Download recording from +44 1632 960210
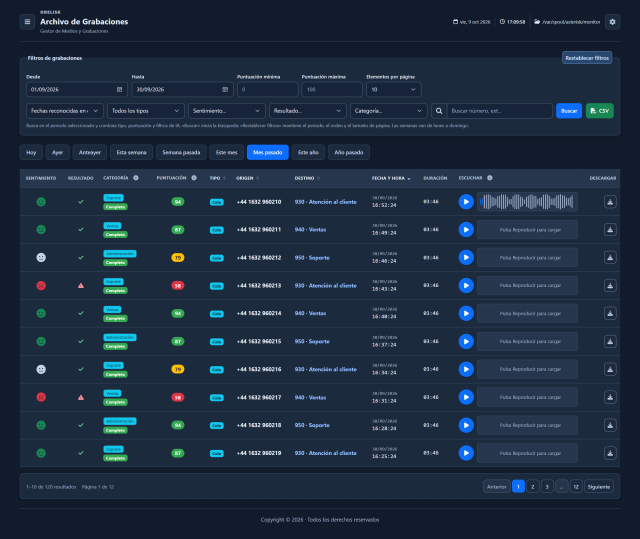640x539 pixels. [x=610, y=202]
